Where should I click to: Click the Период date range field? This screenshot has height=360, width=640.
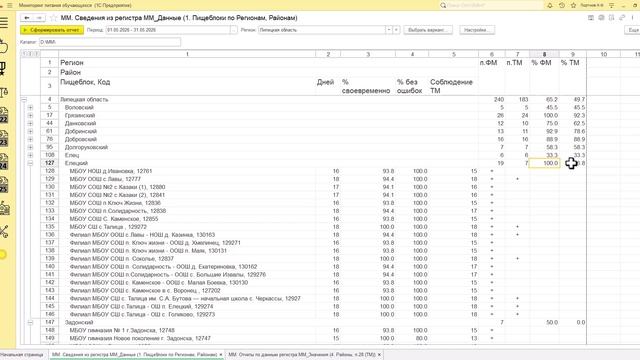pos(168,30)
